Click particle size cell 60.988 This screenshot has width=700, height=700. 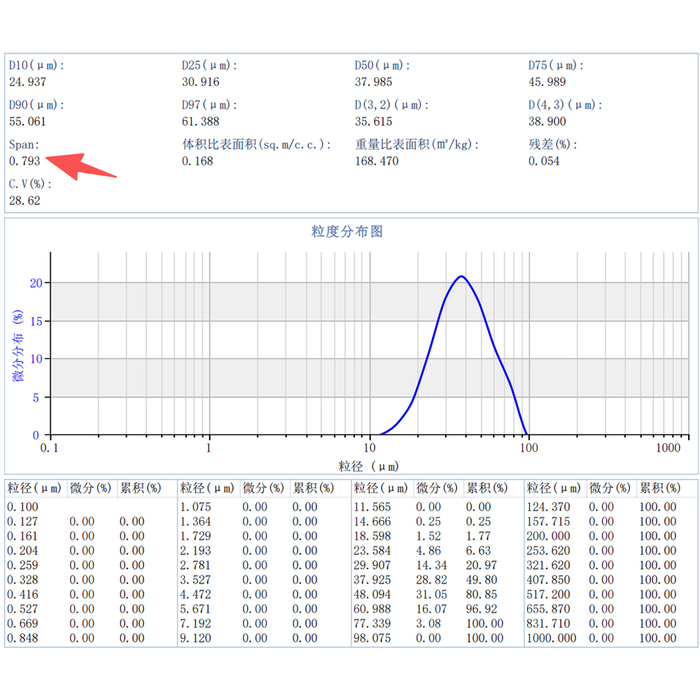(x=372, y=609)
